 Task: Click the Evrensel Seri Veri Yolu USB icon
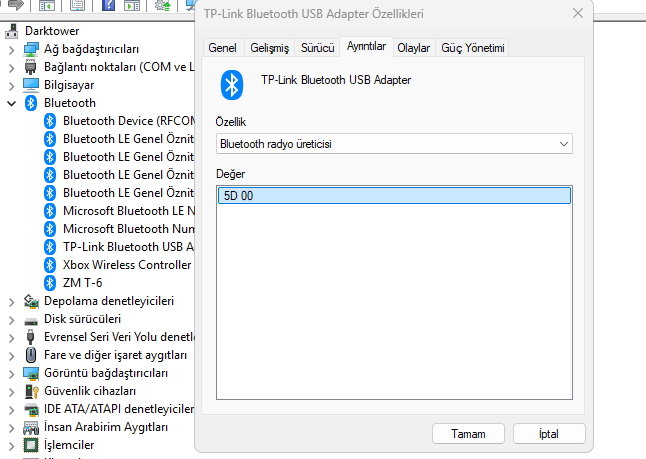click(30, 337)
